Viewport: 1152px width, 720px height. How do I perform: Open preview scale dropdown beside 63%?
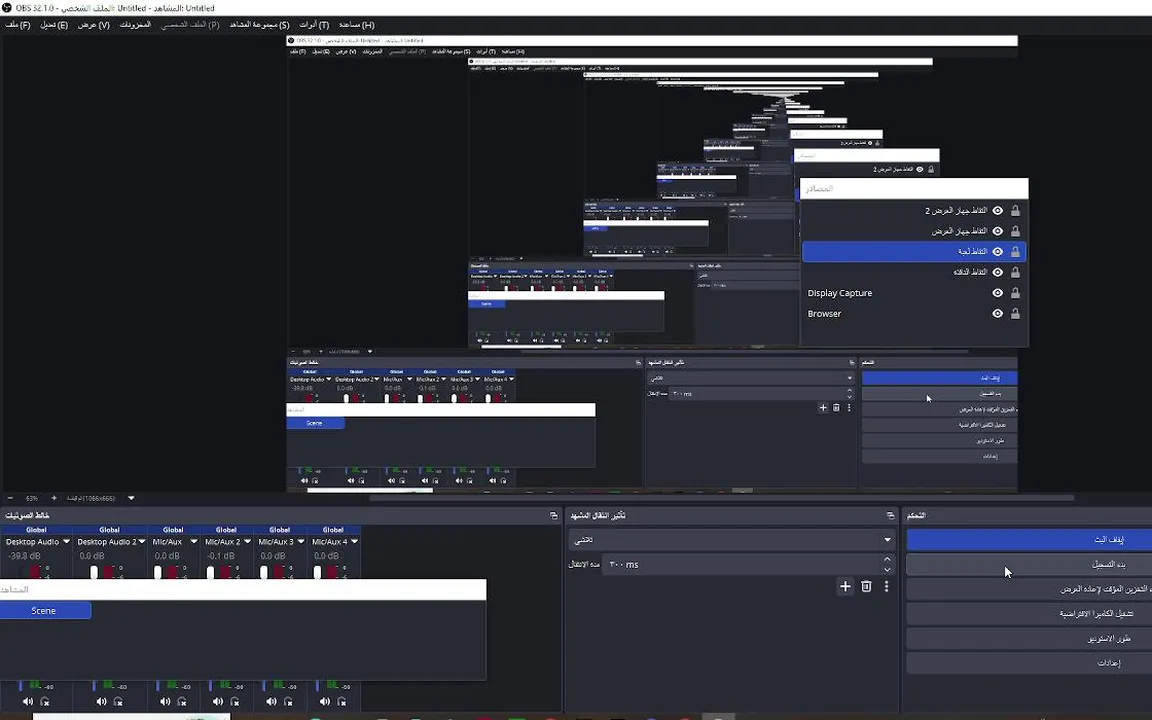(131, 498)
